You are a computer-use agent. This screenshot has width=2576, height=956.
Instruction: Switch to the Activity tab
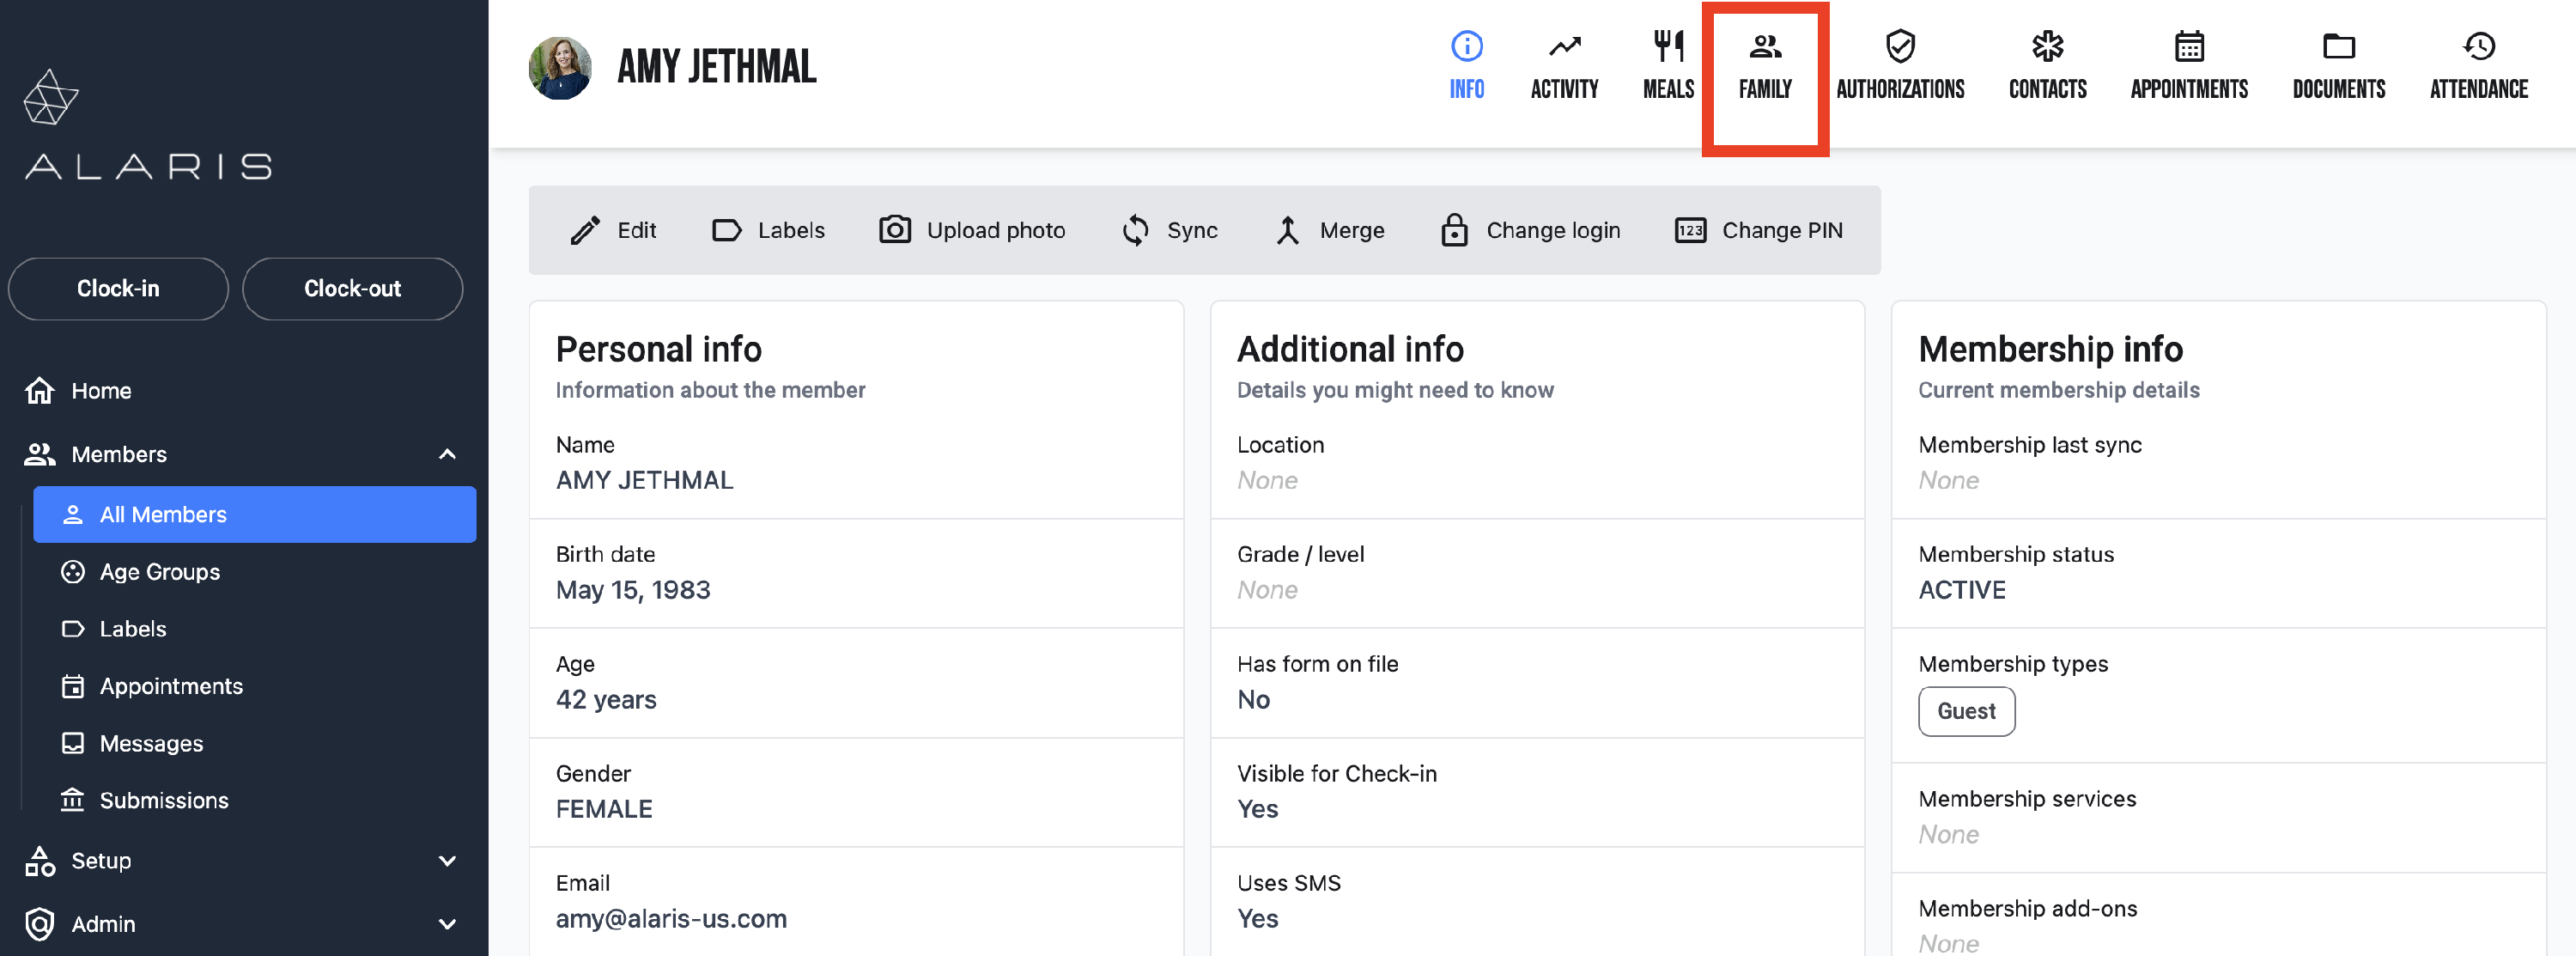pyautogui.click(x=1564, y=66)
